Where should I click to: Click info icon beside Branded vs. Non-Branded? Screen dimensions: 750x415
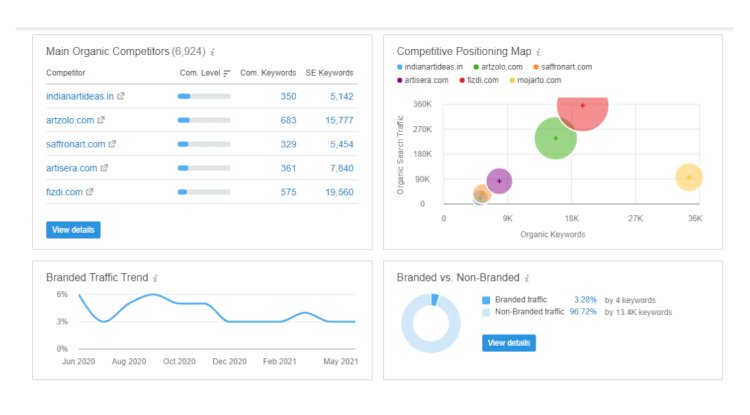click(527, 278)
